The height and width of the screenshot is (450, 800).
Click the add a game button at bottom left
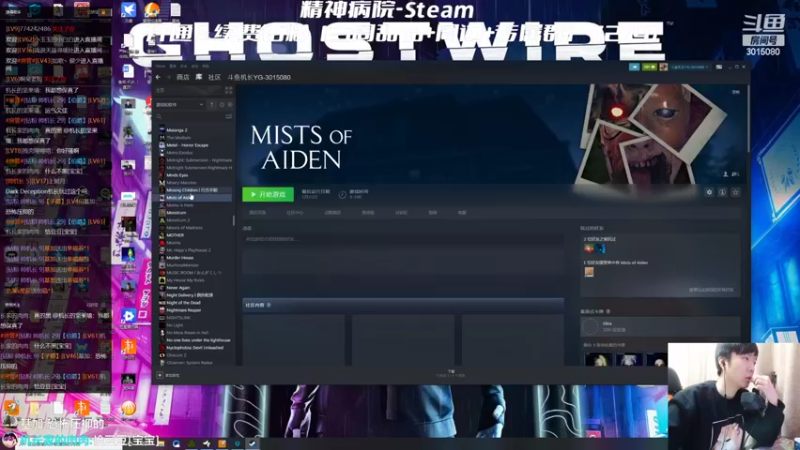coord(168,375)
